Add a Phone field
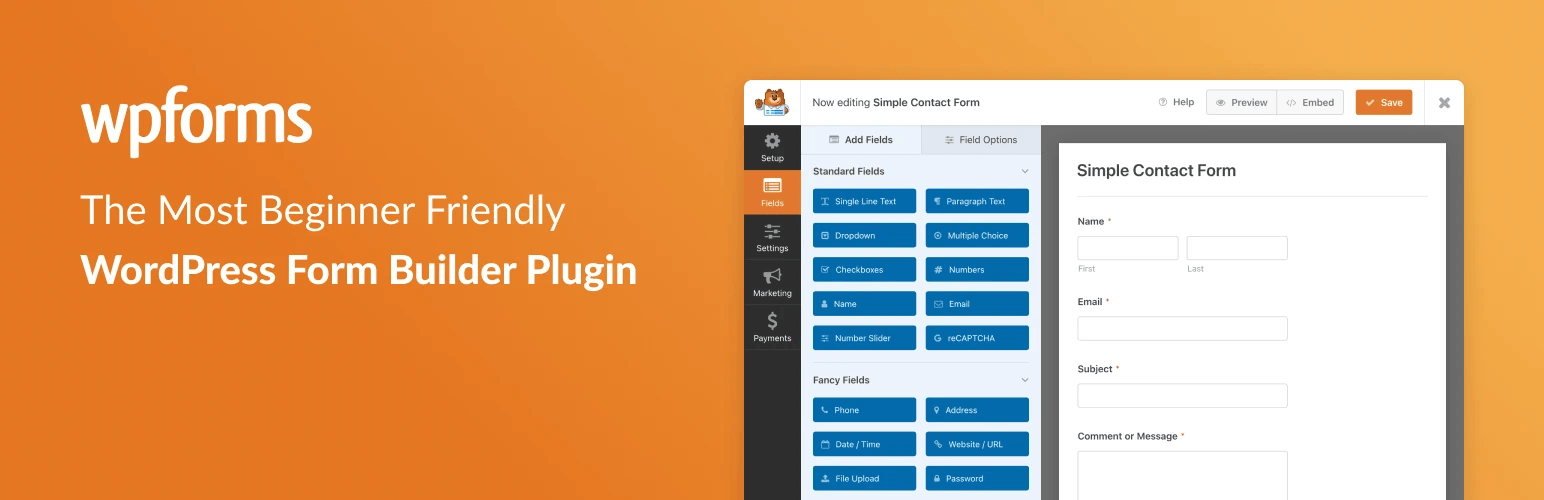The height and width of the screenshot is (500, 1544). (x=864, y=410)
